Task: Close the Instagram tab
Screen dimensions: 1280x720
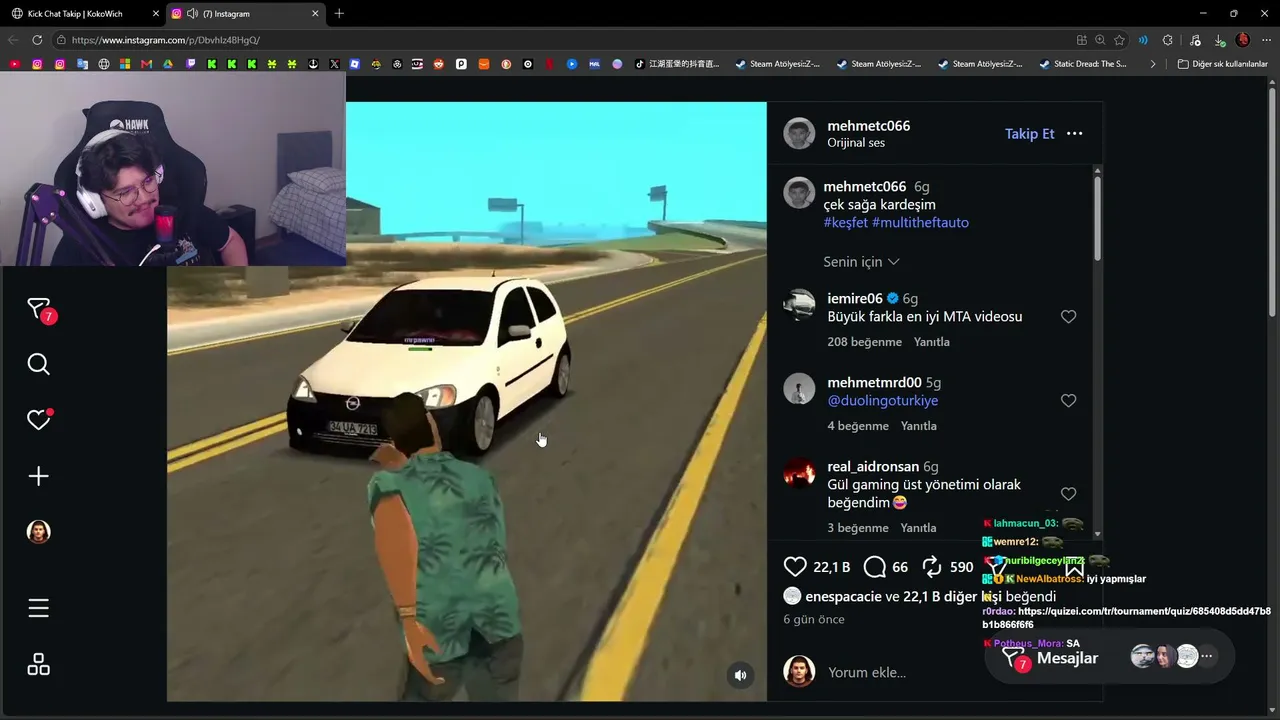Action: click(315, 14)
